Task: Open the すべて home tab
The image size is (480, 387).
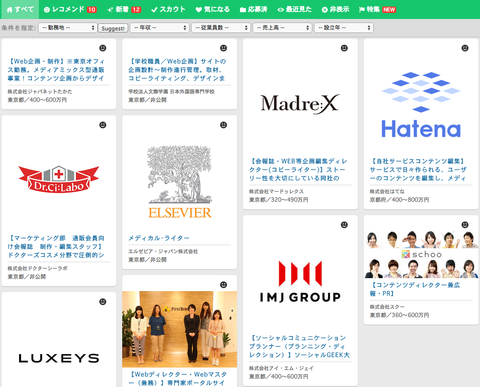Action: pyautogui.click(x=20, y=9)
